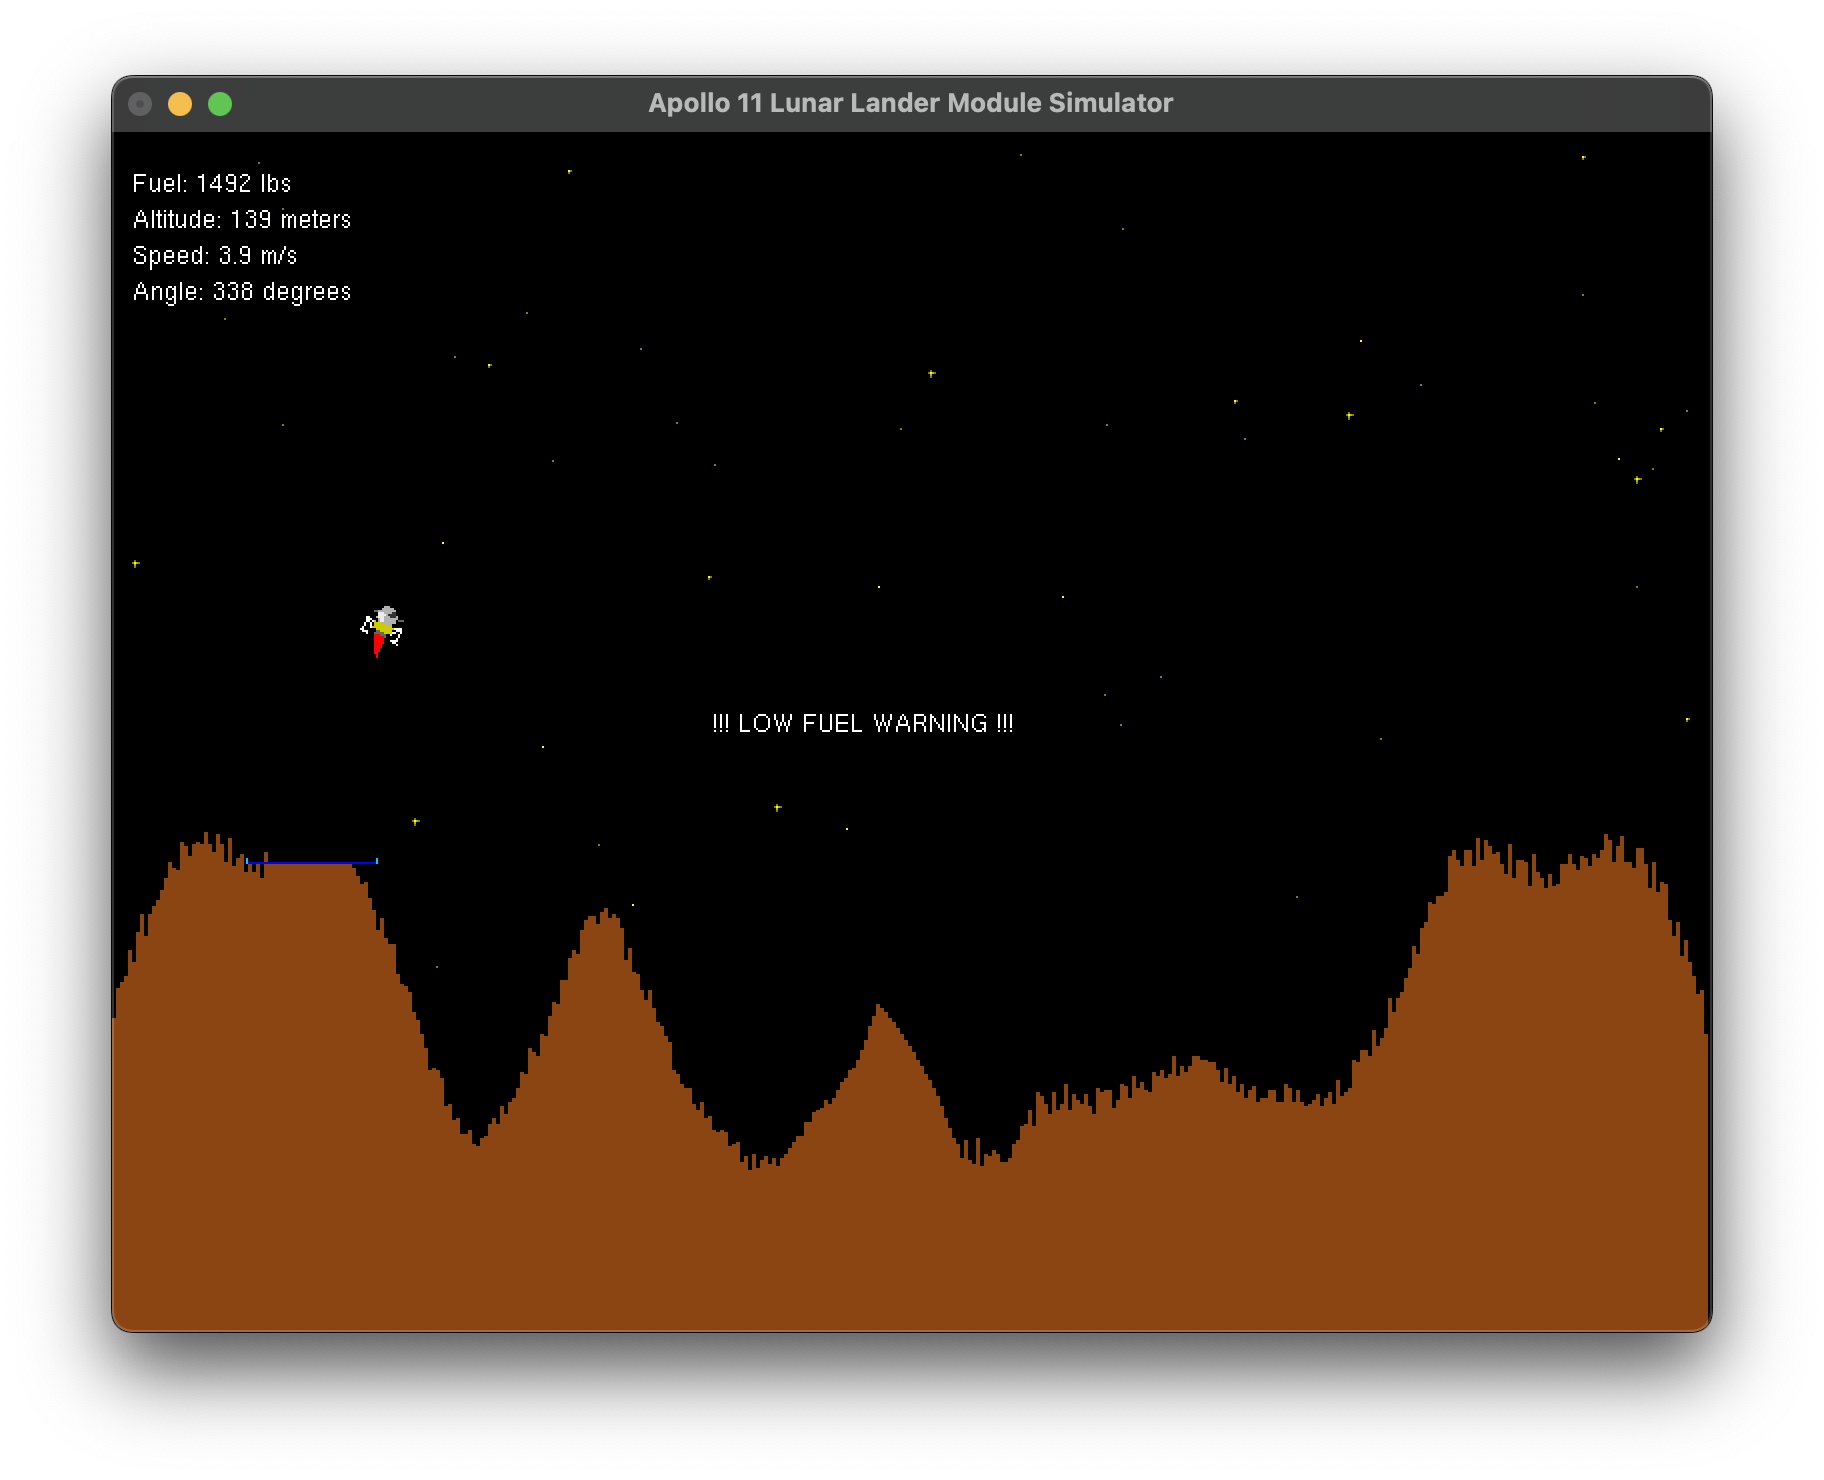Click the green zoom traffic light button
1824x1480 pixels.
tap(219, 103)
